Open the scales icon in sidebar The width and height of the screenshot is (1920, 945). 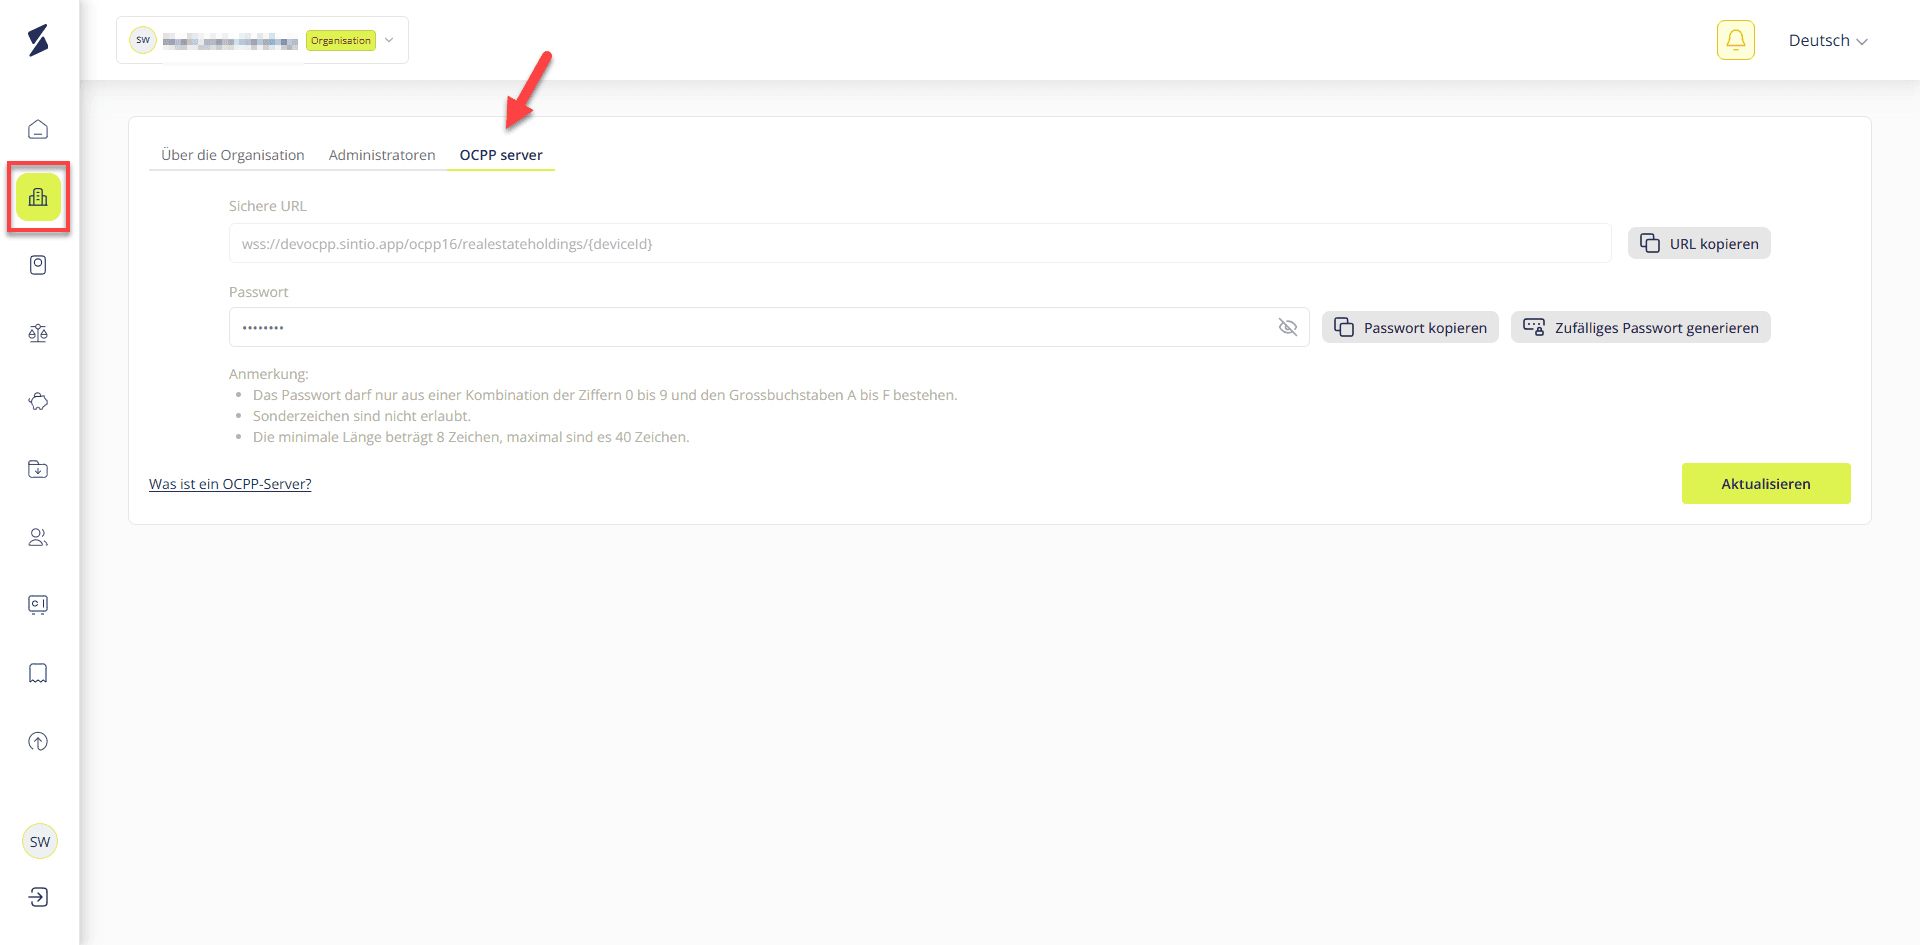[38, 333]
